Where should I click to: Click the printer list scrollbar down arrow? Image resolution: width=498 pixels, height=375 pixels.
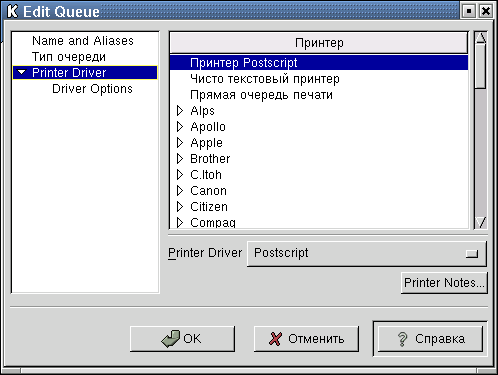click(480, 222)
